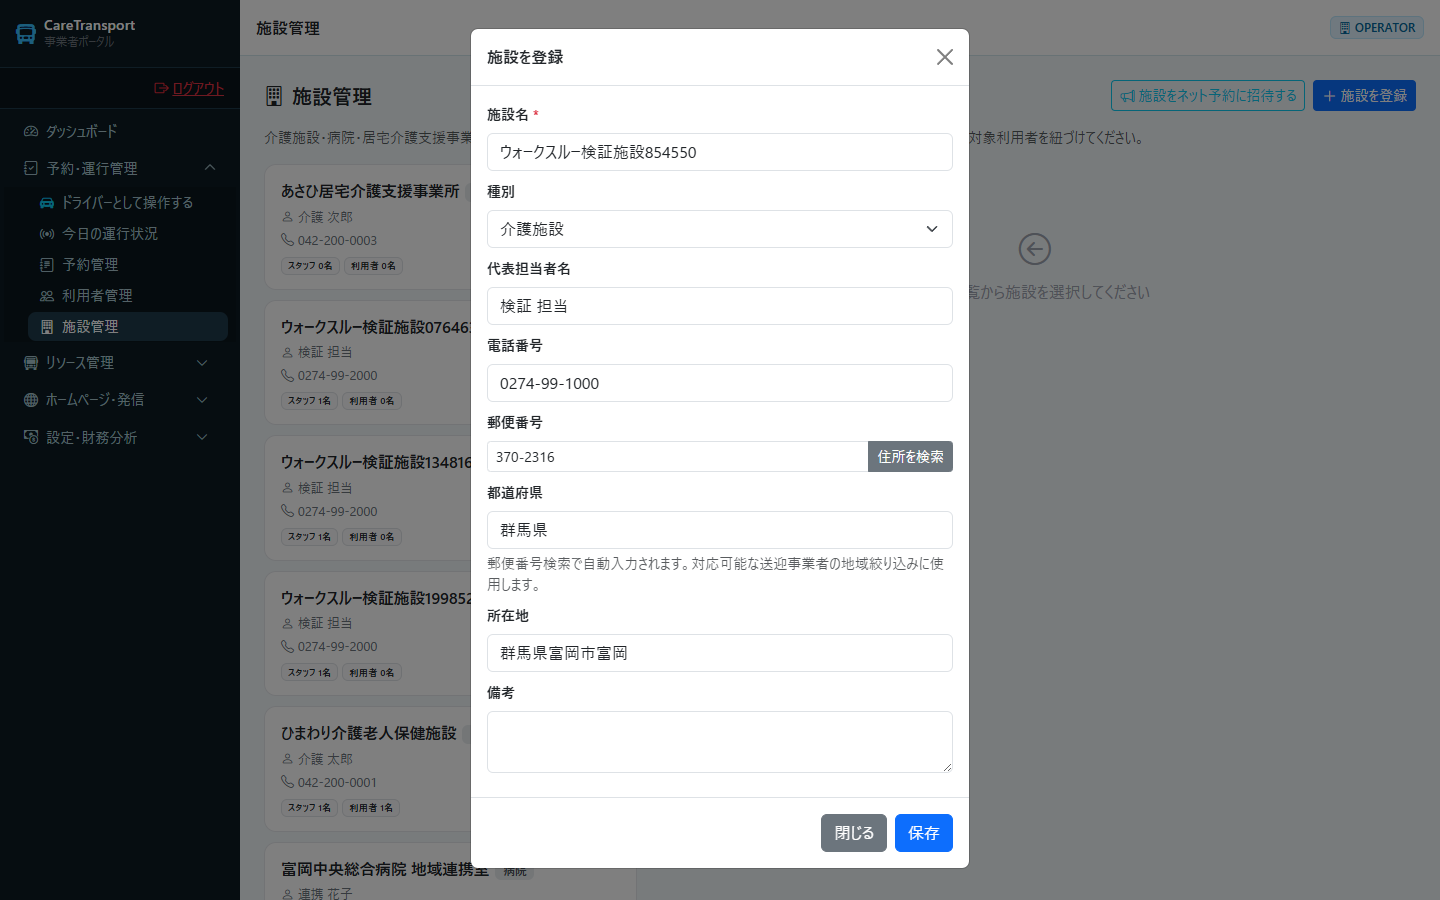Viewport: 1440px width, 900px height.
Task: Click the person icon next to 介護 次郎
Action: point(287,217)
